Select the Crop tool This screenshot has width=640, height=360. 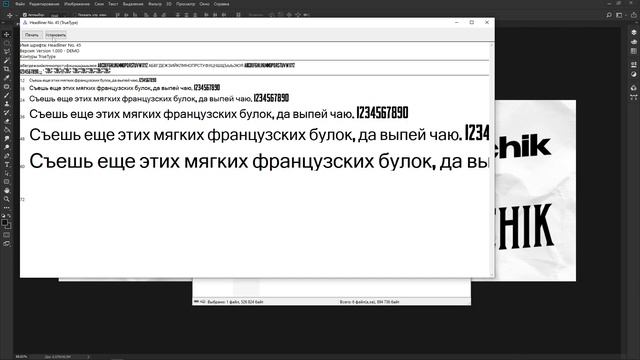(7, 69)
